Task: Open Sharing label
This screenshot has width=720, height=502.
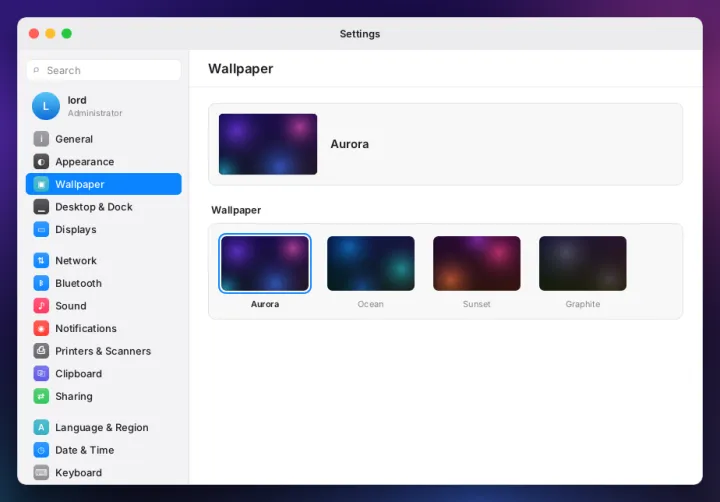Action: pos(74,396)
